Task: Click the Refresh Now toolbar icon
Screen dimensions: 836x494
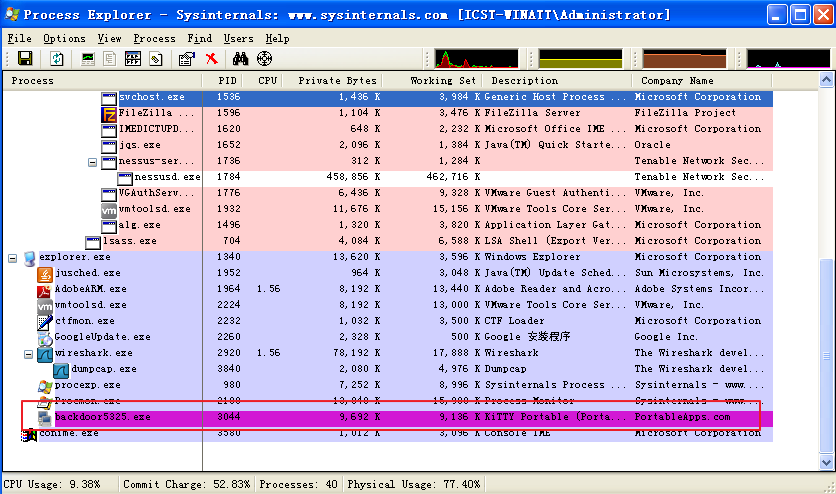Action: [57, 58]
